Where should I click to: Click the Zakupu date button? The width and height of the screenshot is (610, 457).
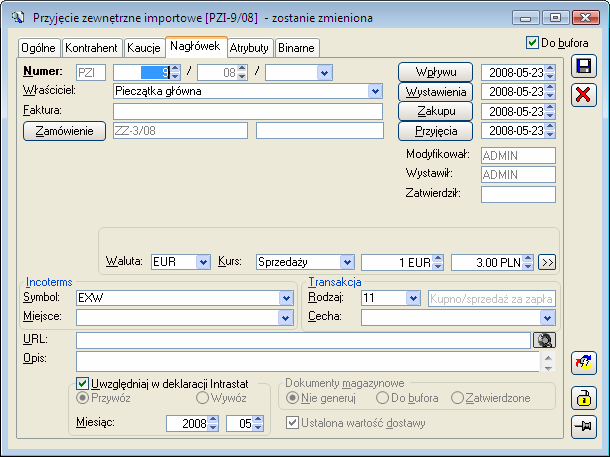[x=436, y=111]
